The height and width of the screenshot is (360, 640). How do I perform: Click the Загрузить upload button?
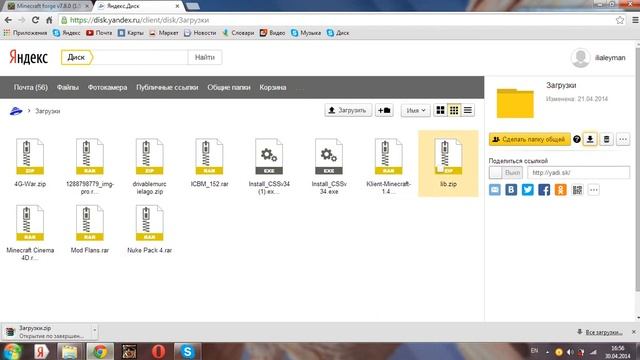(x=348, y=110)
